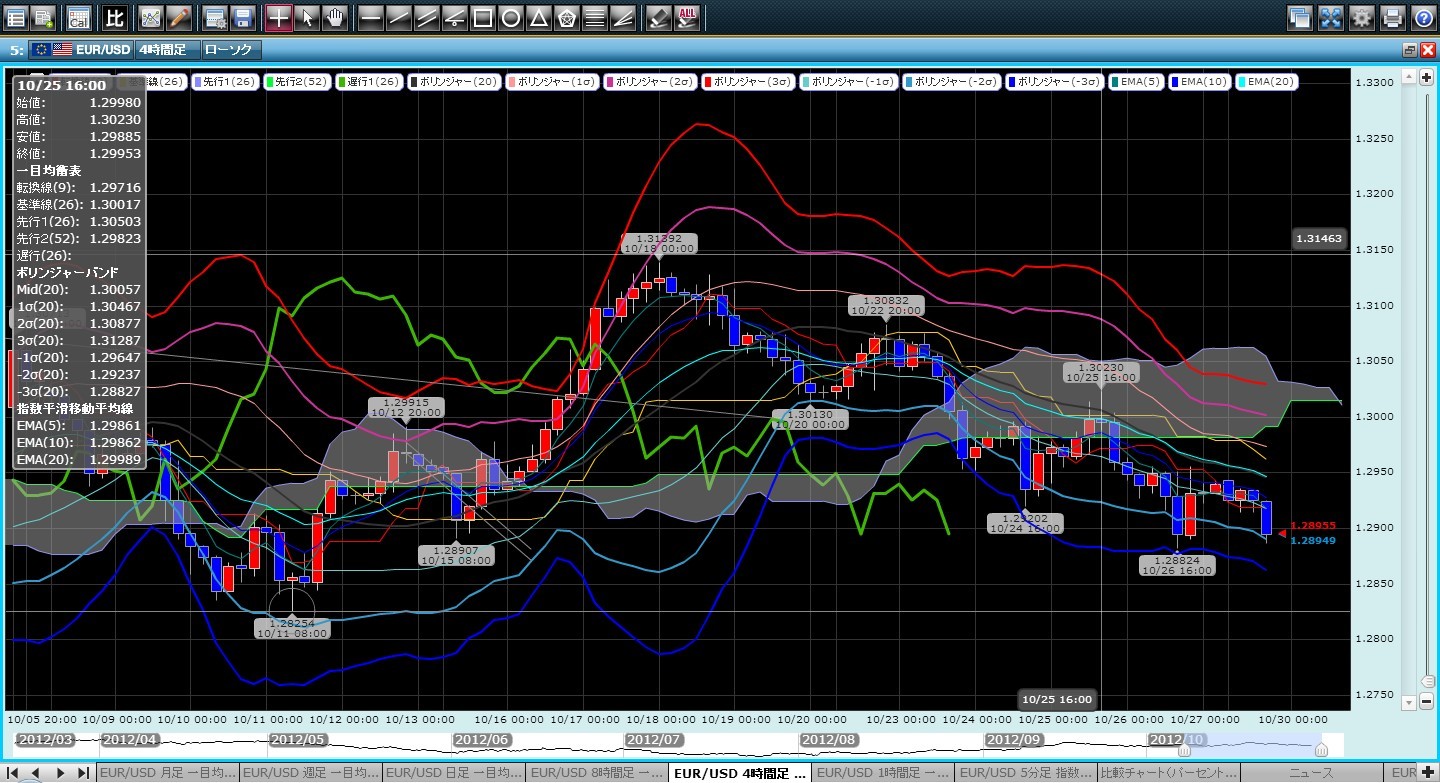Image resolution: width=1440 pixels, height=783 pixels.
Task: Click the add-tab plus button at bottom right
Action: point(1427,773)
